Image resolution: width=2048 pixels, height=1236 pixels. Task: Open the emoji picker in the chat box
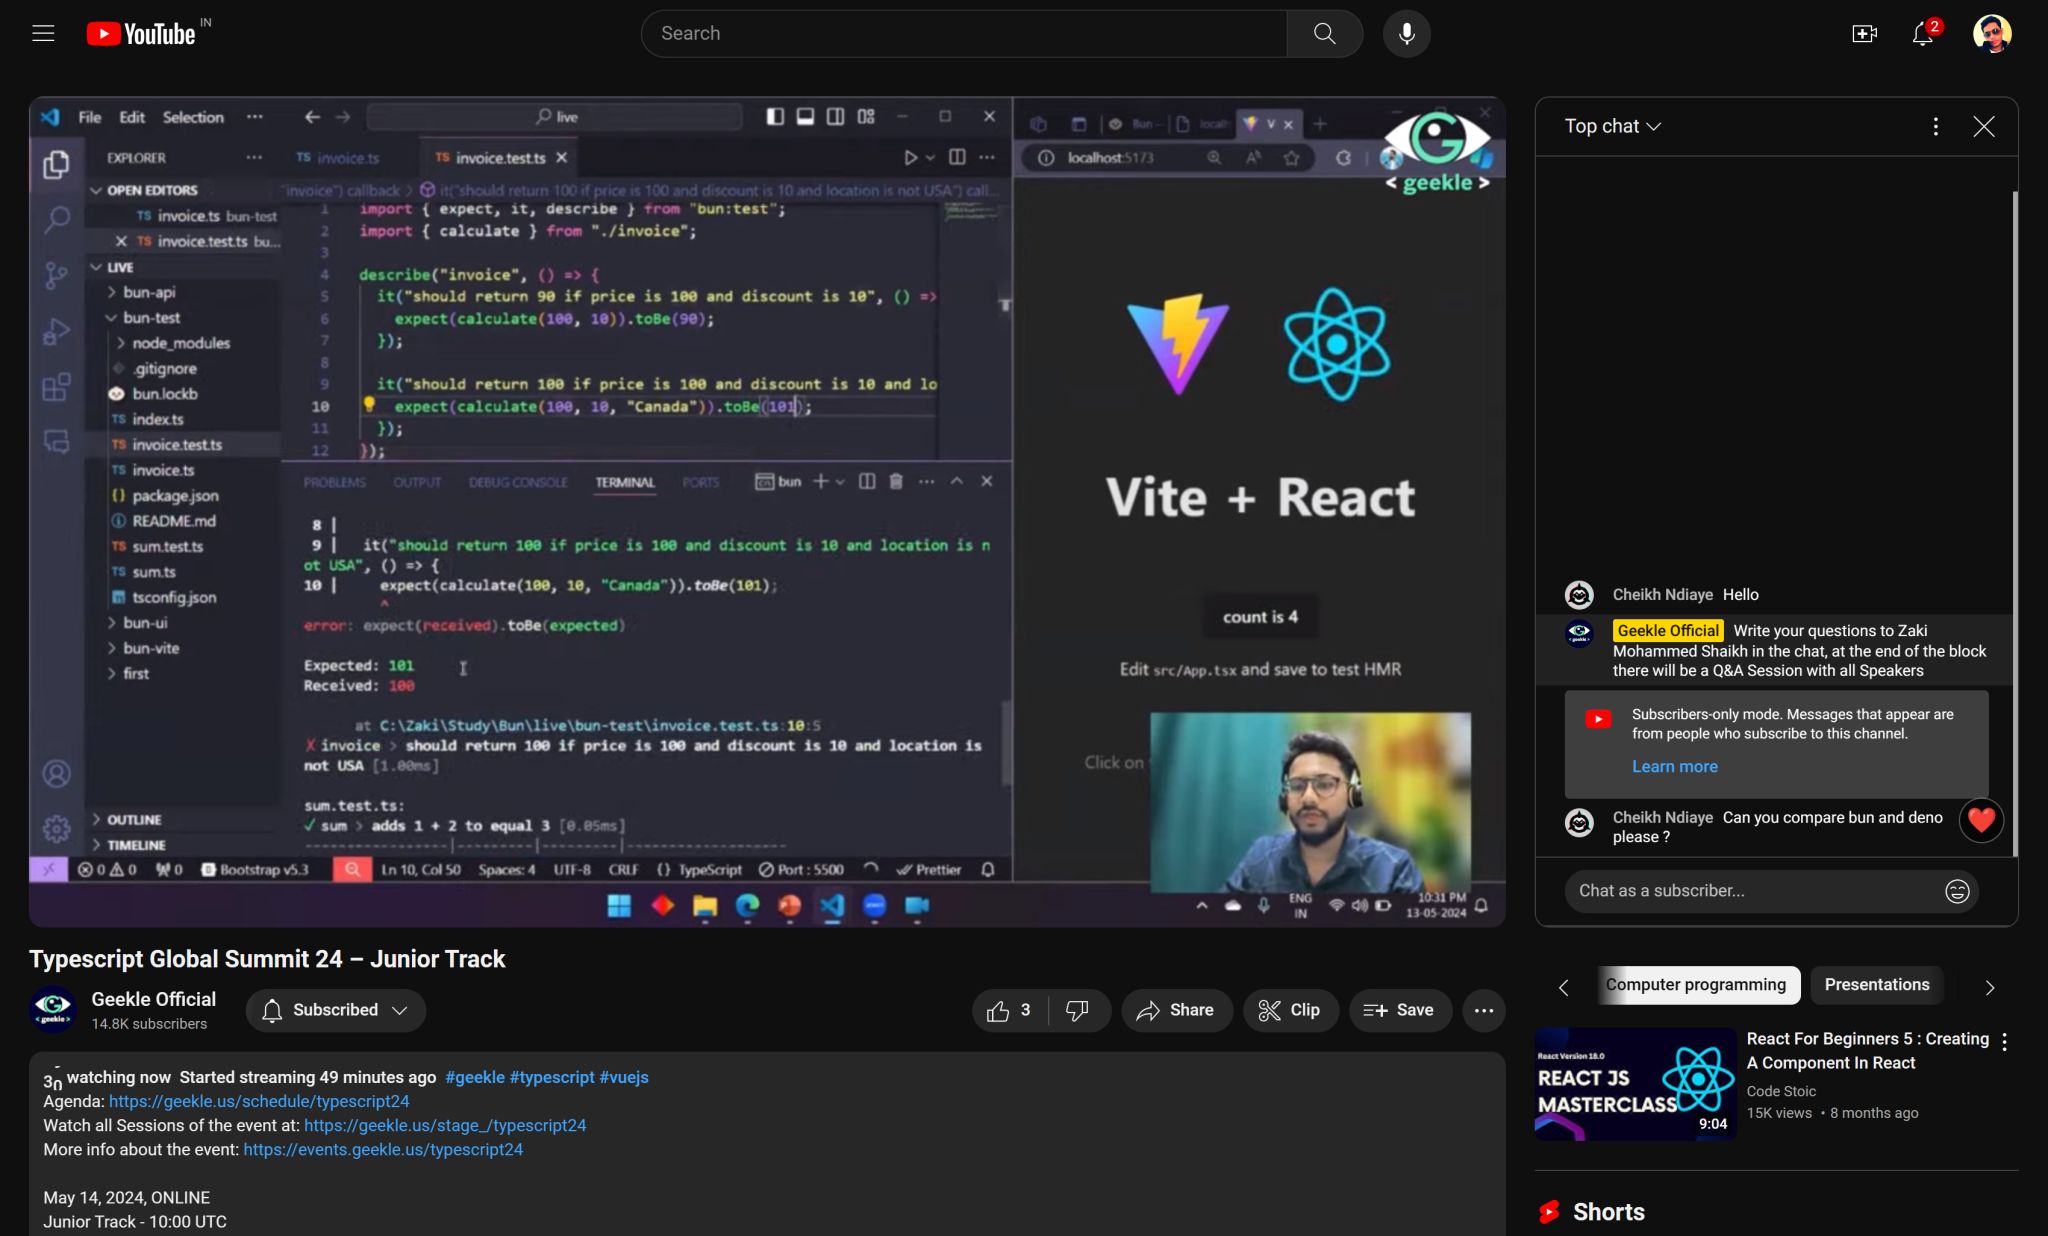1956,891
